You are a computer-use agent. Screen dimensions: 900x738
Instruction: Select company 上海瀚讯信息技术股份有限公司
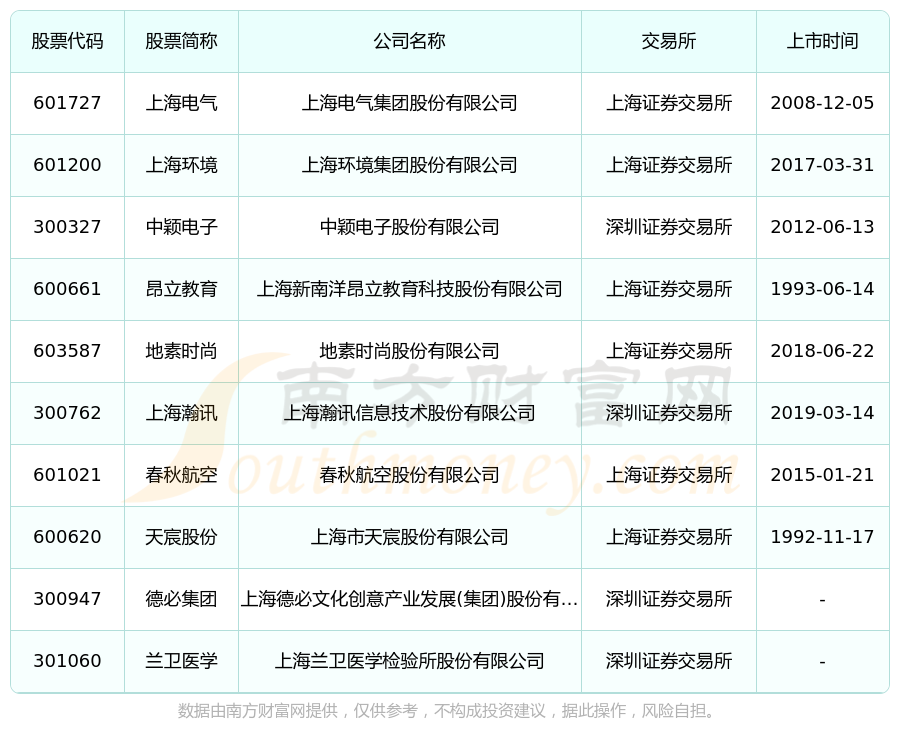click(410, 413)
